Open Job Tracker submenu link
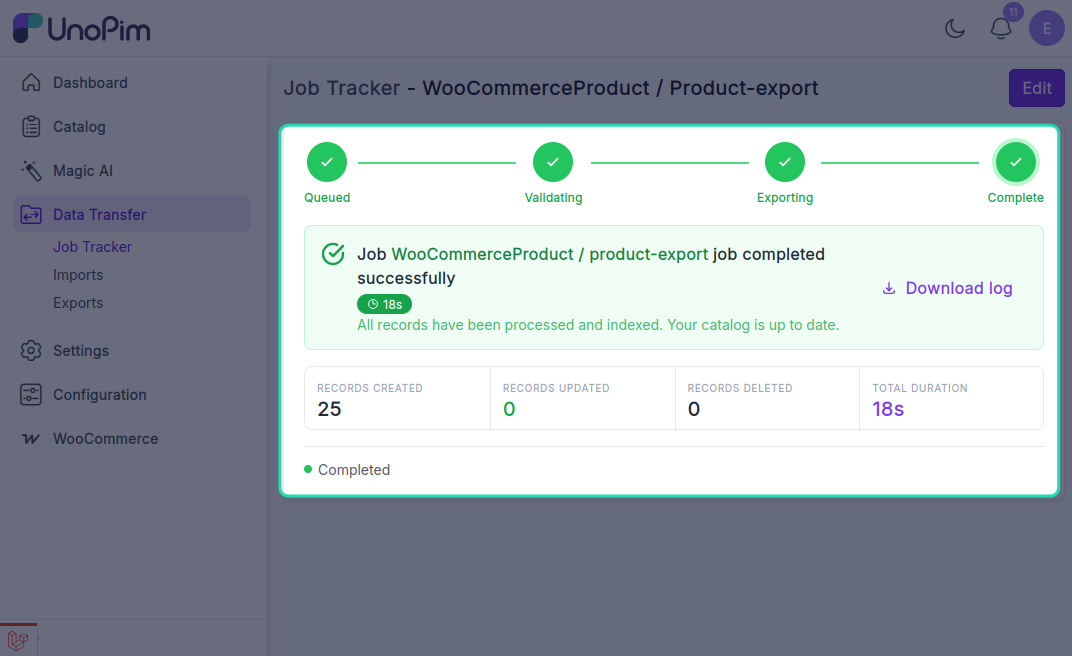This screenshot has width=1072, height=656. tap(92, 247)
